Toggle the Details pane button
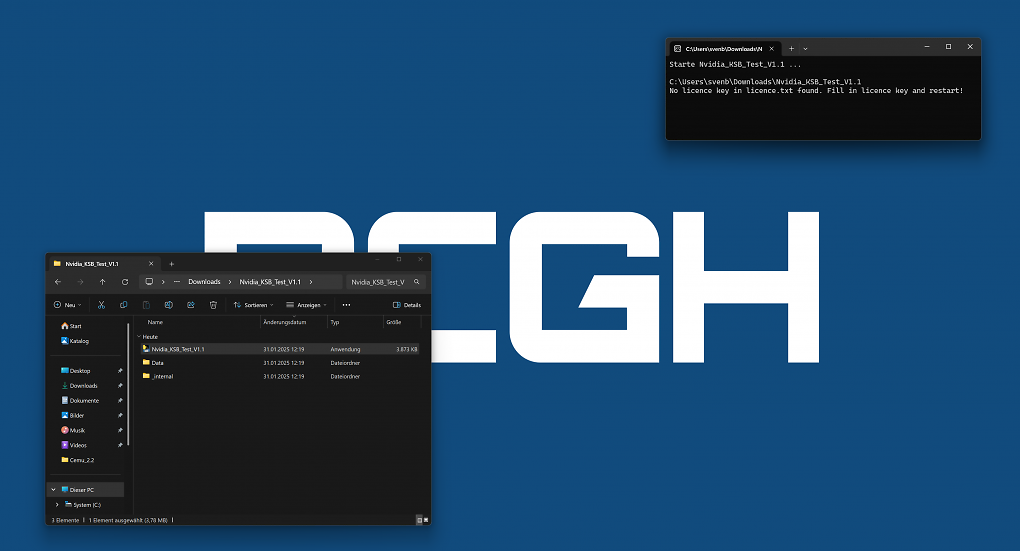This screenshot has width=1020, height=551. pyautogui.click(x=407, y=304)
